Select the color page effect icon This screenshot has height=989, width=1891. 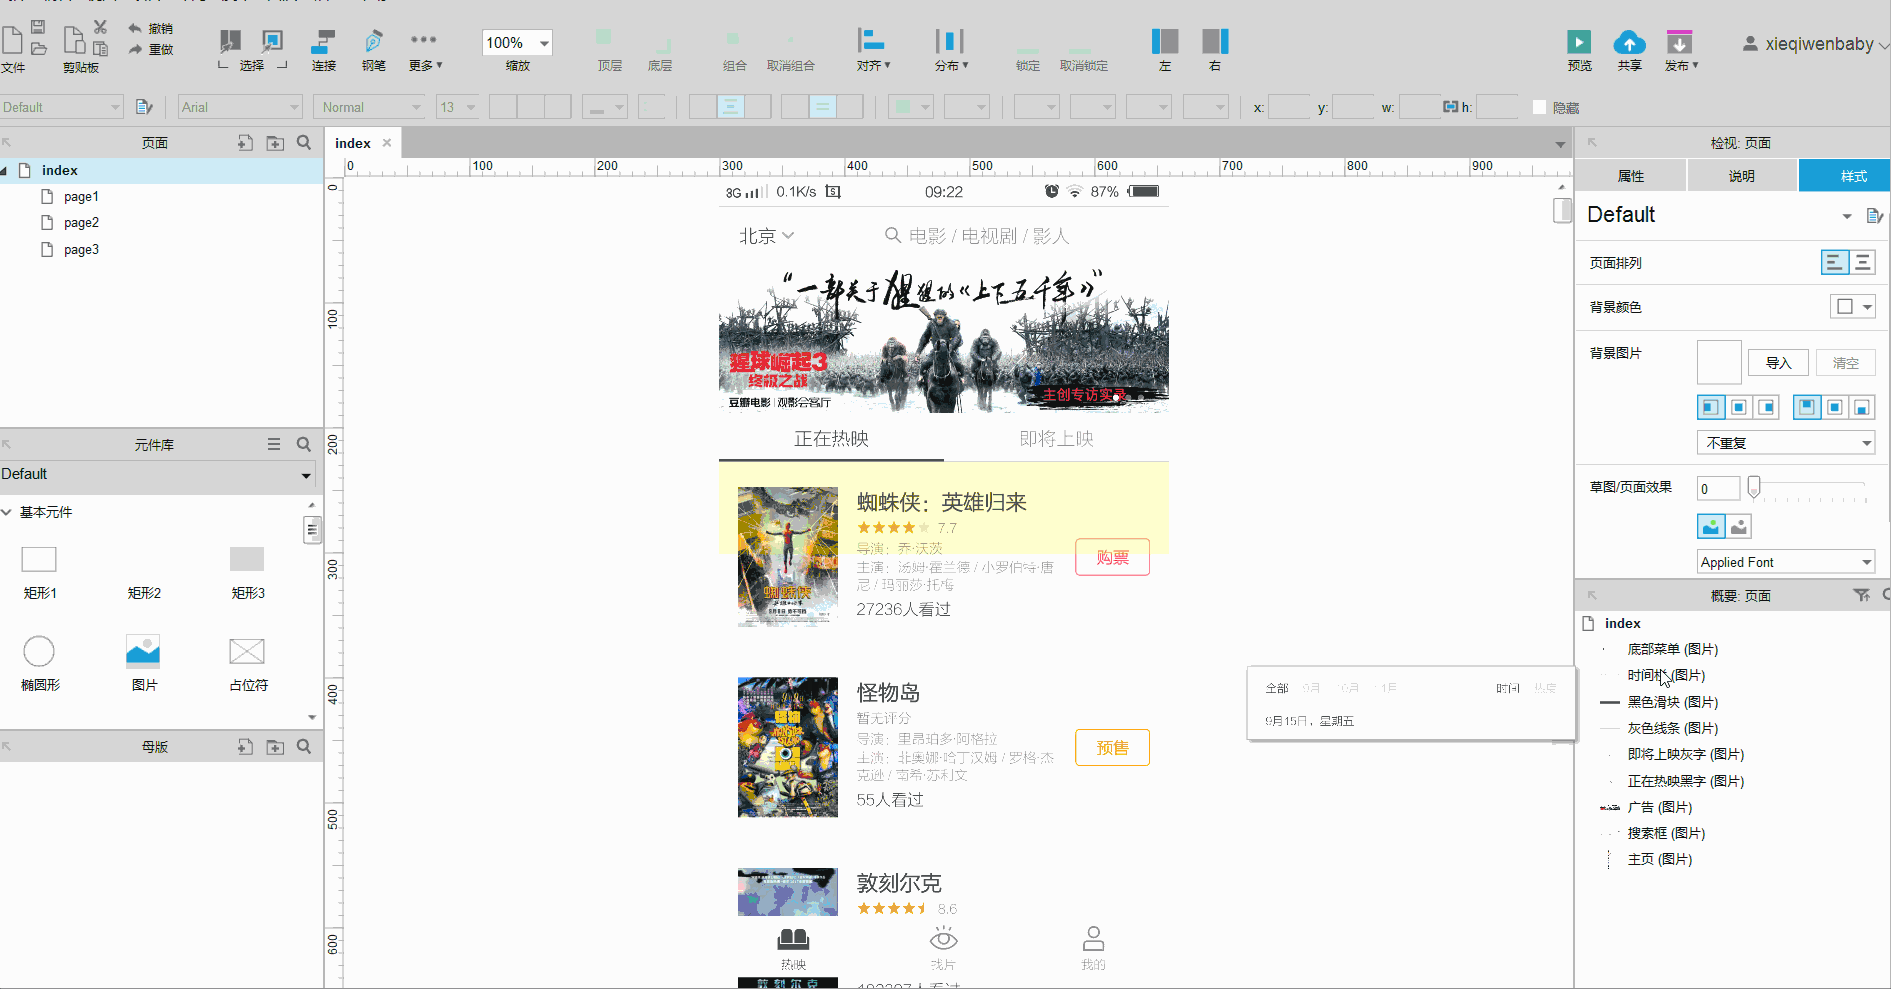point(1711,526)
